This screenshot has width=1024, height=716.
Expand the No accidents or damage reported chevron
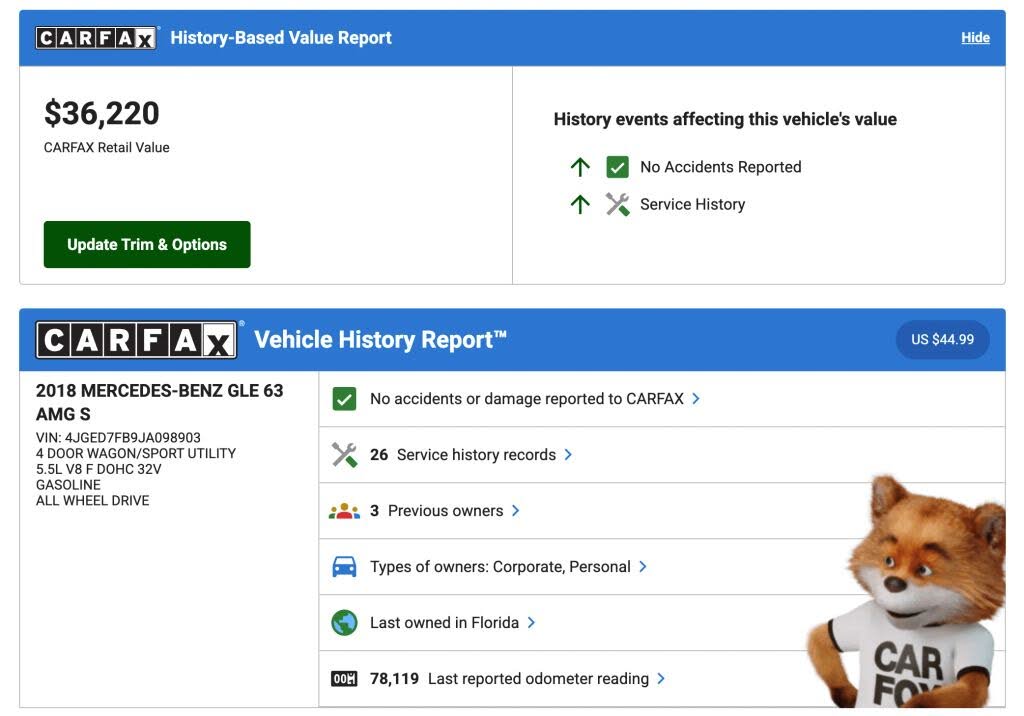click(x=696, y=399)
